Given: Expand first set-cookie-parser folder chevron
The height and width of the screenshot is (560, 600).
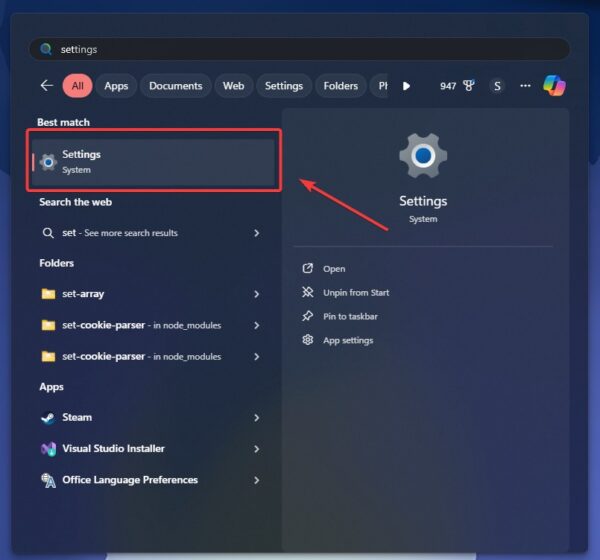Looking at the screenshot, I should [257, 325].
